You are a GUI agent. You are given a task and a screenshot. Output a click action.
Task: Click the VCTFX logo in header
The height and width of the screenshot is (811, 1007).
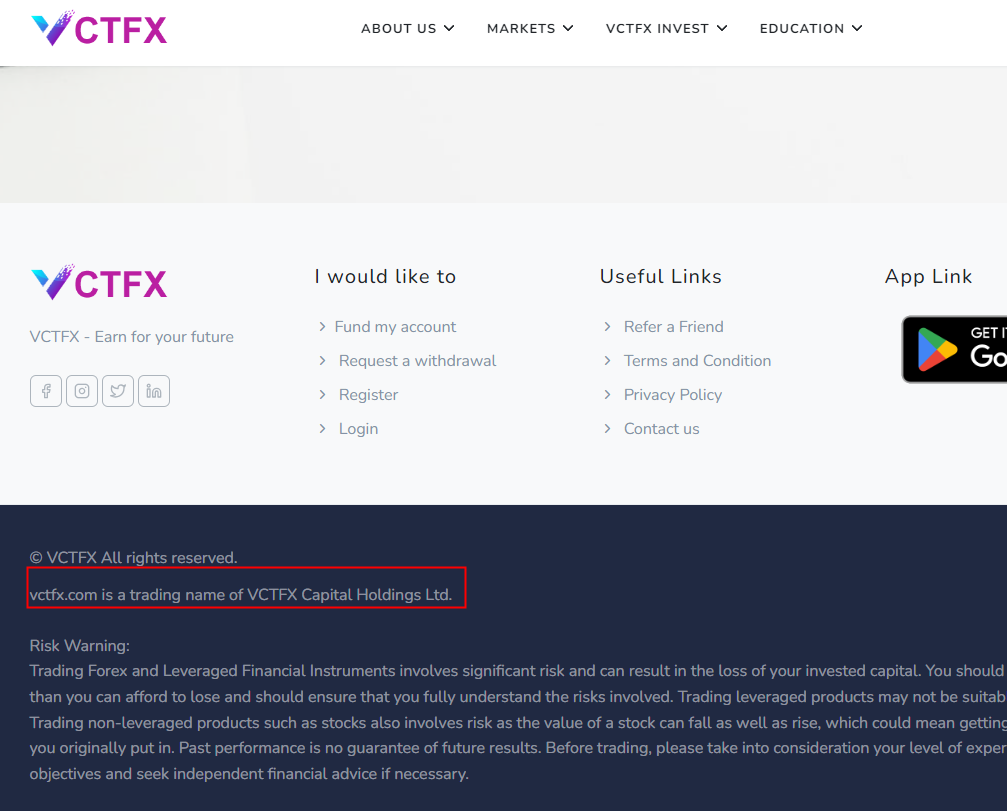click(x=99, y=28)
